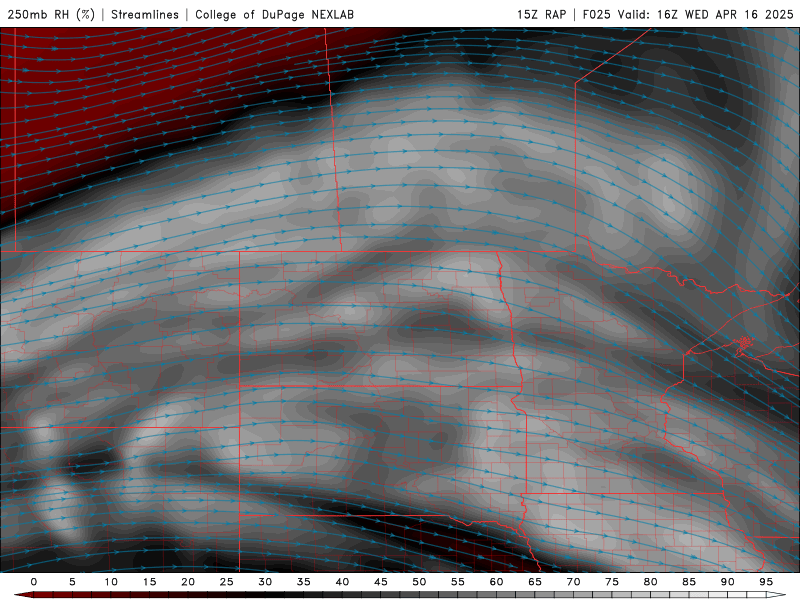Click legend value "60" on the scale
Image resolution: width=800 pixels, height=600 pixels.
[496, 582]
